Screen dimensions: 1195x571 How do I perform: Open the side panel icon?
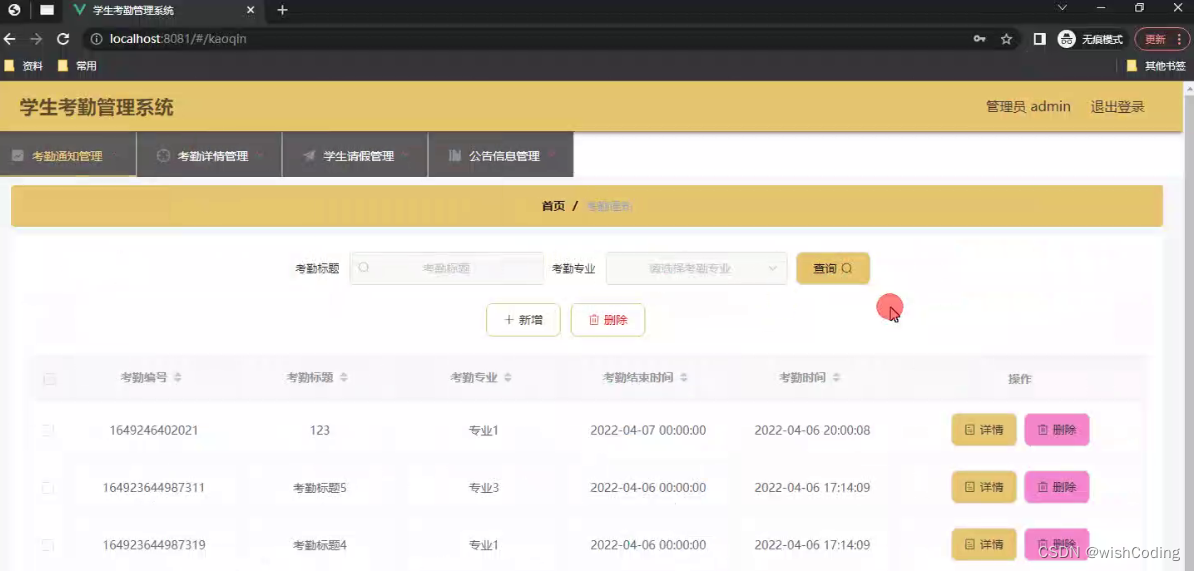[x=1039, y=39]
